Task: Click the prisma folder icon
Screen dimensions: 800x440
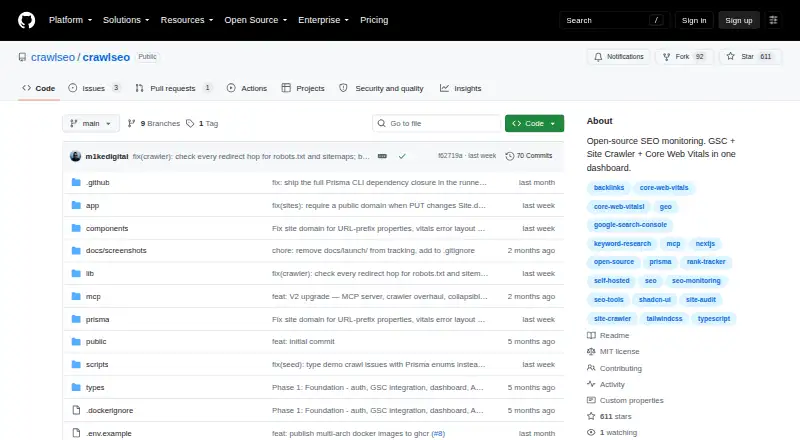Action: coord(76,319)
